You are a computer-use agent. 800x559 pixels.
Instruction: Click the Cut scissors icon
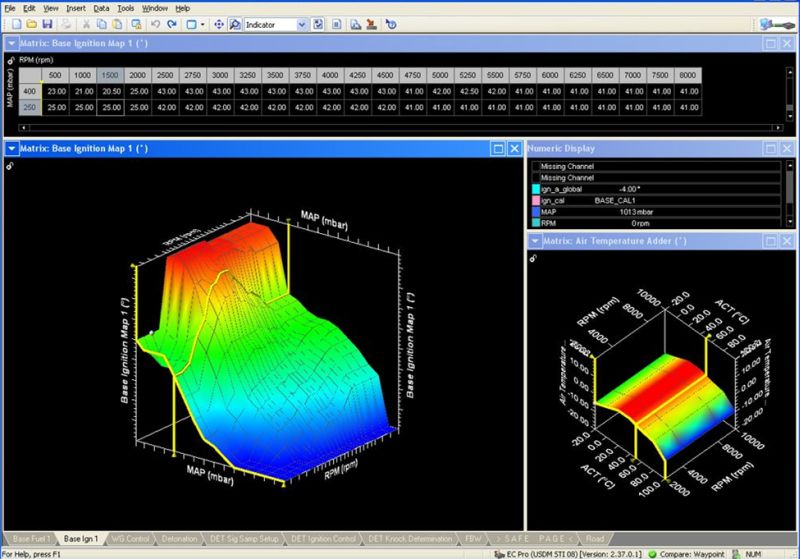point(87,23)
